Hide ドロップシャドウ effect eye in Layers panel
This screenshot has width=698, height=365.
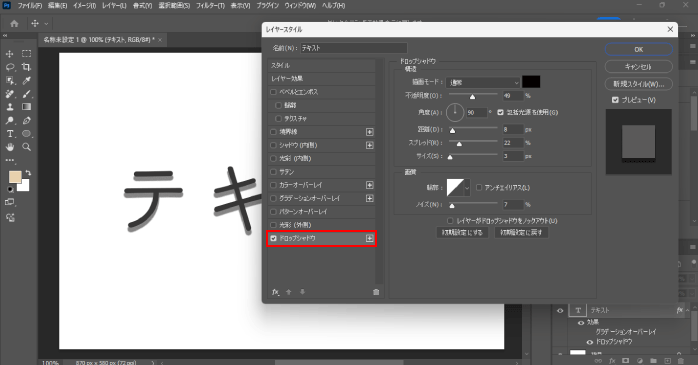point(589,342)
